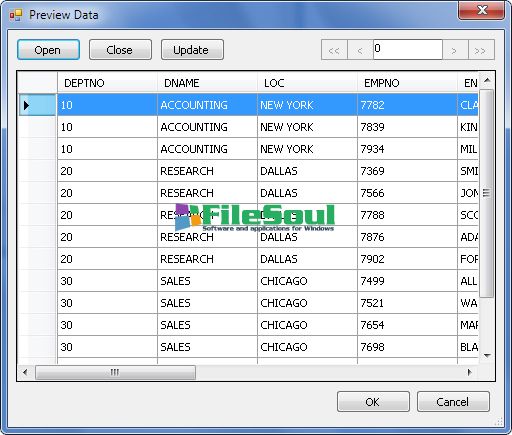Confirm with the OK button
The width and height of the screenshot is (512, 435).
(x=373, y=402)
